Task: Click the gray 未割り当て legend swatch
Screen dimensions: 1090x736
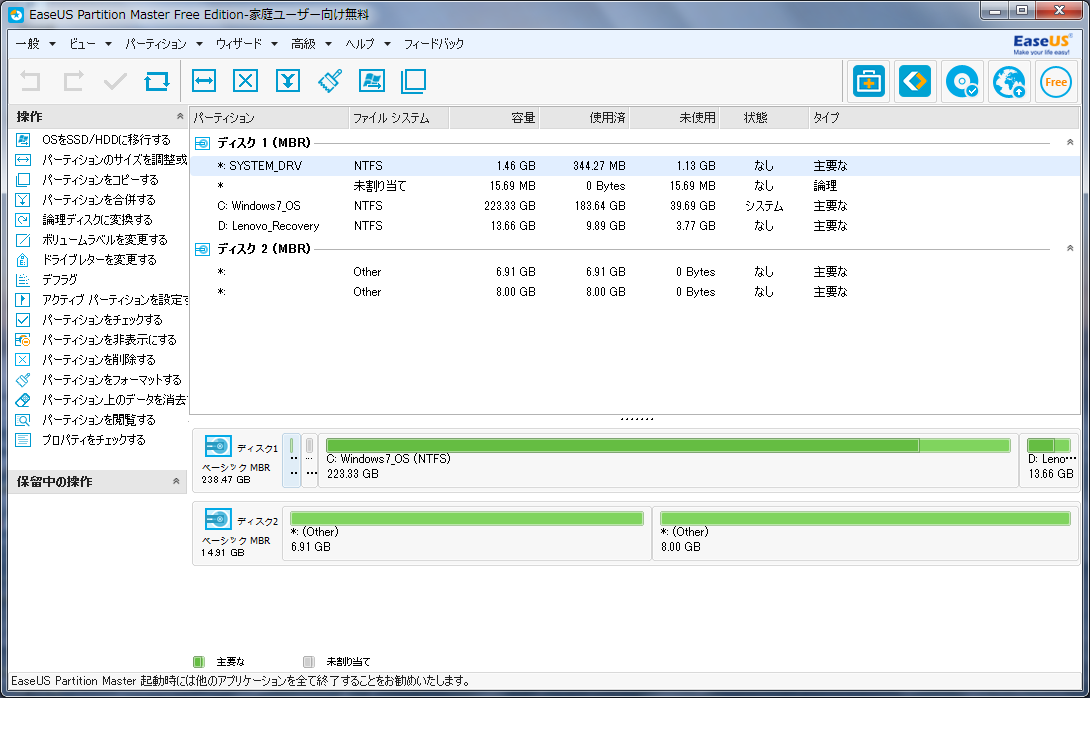Action: click(309, 662)
